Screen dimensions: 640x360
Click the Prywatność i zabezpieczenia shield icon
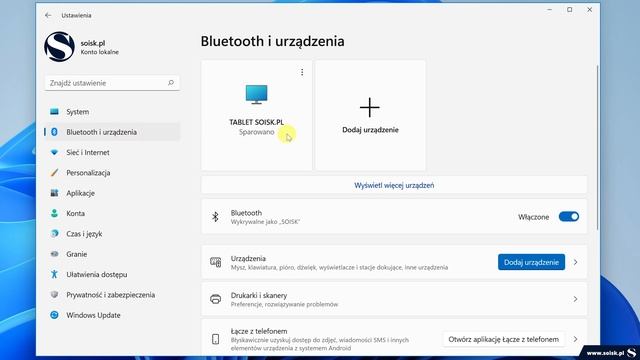click(x=54, y=294)
